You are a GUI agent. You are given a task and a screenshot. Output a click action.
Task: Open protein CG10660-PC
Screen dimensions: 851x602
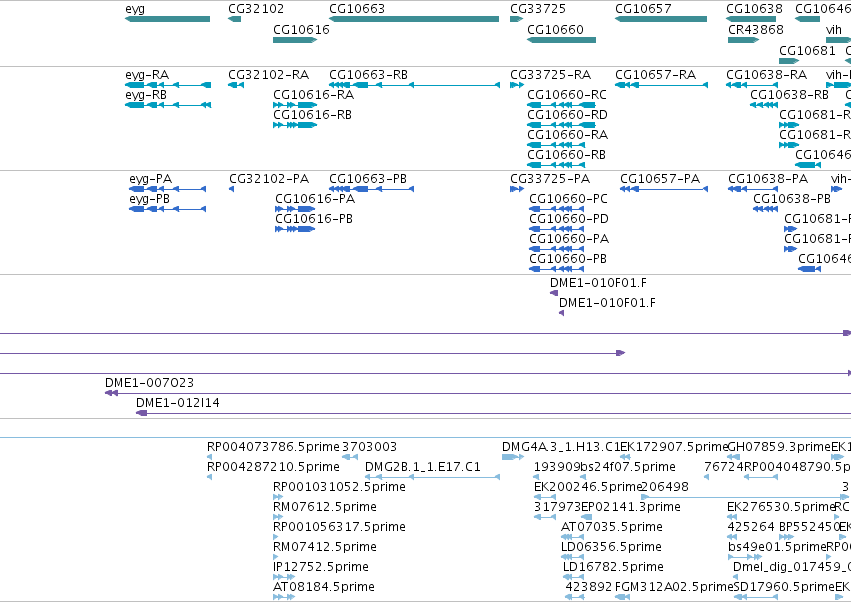pos(568,199)
